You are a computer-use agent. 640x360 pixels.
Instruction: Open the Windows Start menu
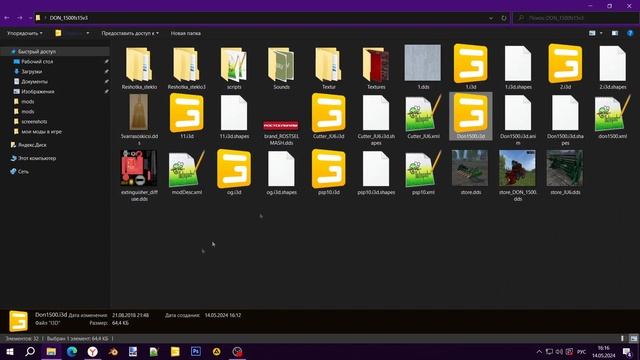pyautogui.click(x=10, y=351)
